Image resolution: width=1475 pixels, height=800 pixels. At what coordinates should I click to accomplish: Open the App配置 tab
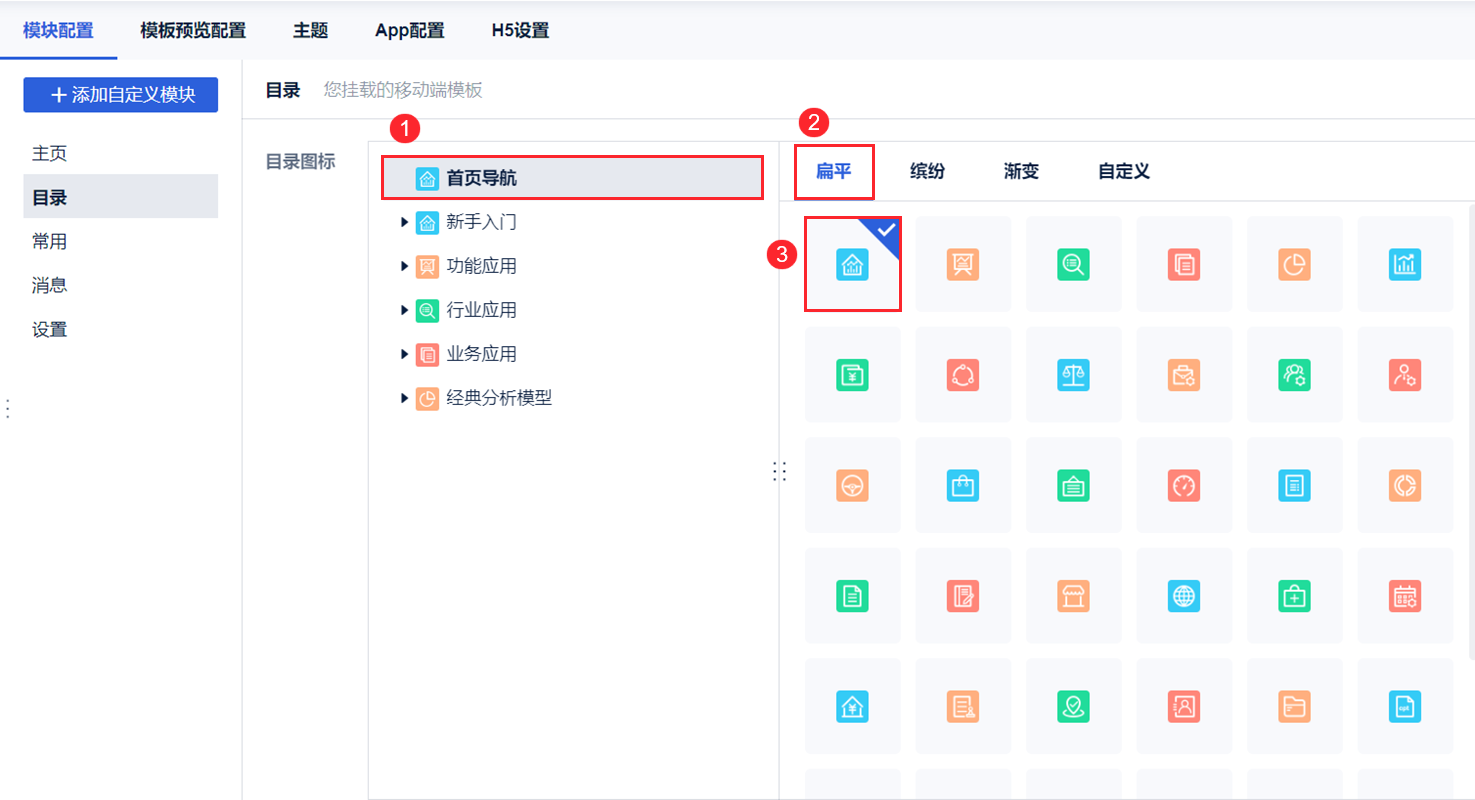point(409,30)
